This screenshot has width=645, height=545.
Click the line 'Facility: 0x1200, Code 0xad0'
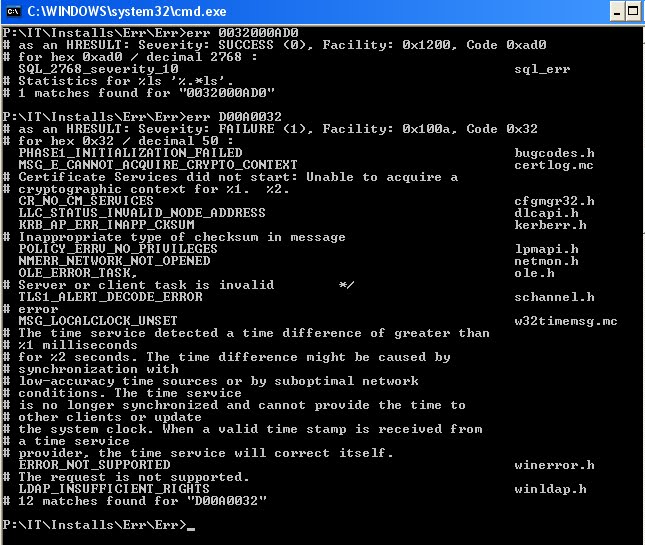(434, 45)
